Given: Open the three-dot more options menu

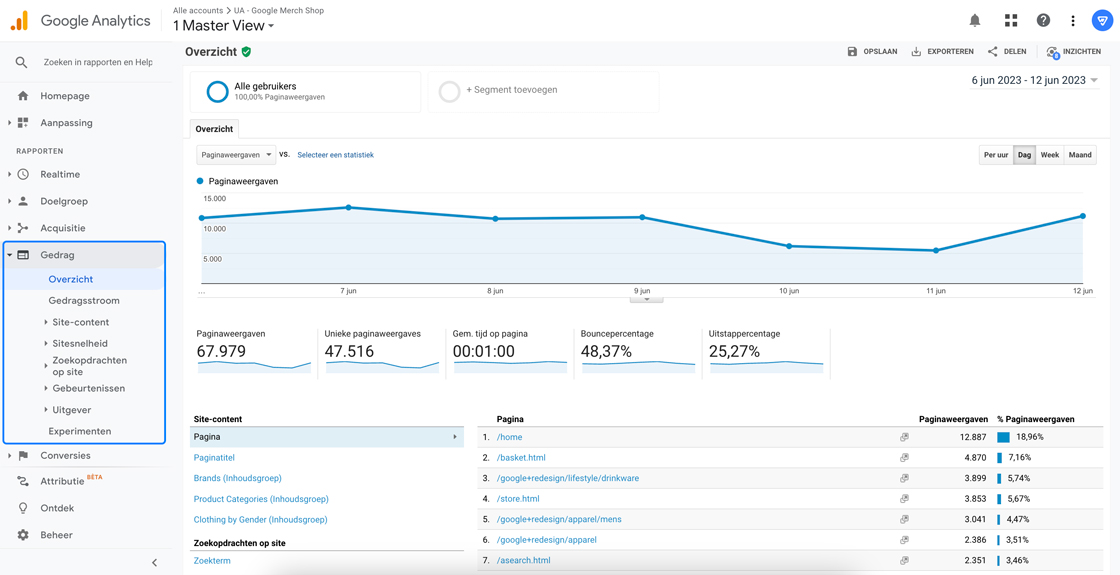Looking at the screenshot, I should [1074, 21].
